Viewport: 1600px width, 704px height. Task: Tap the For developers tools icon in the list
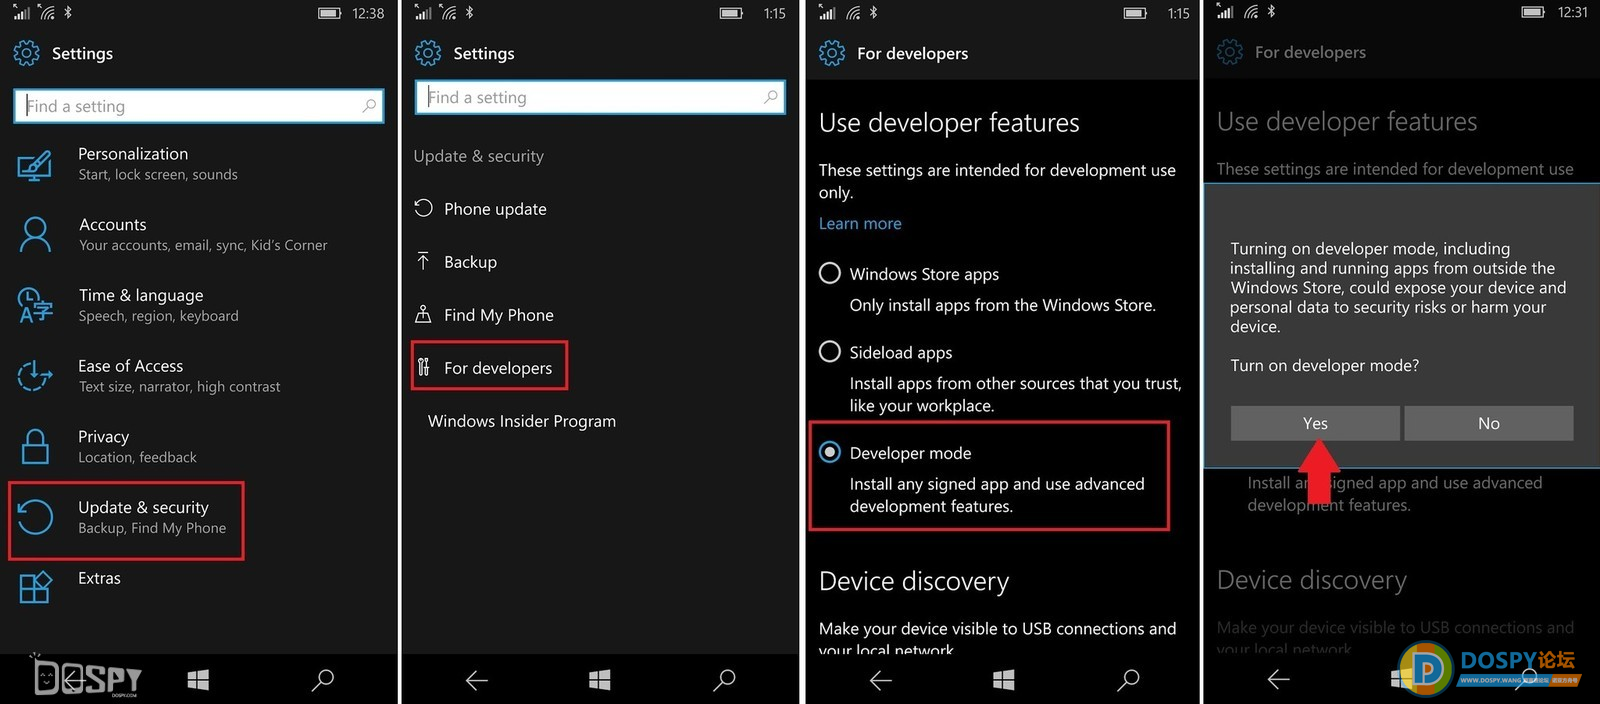point(424,367)
